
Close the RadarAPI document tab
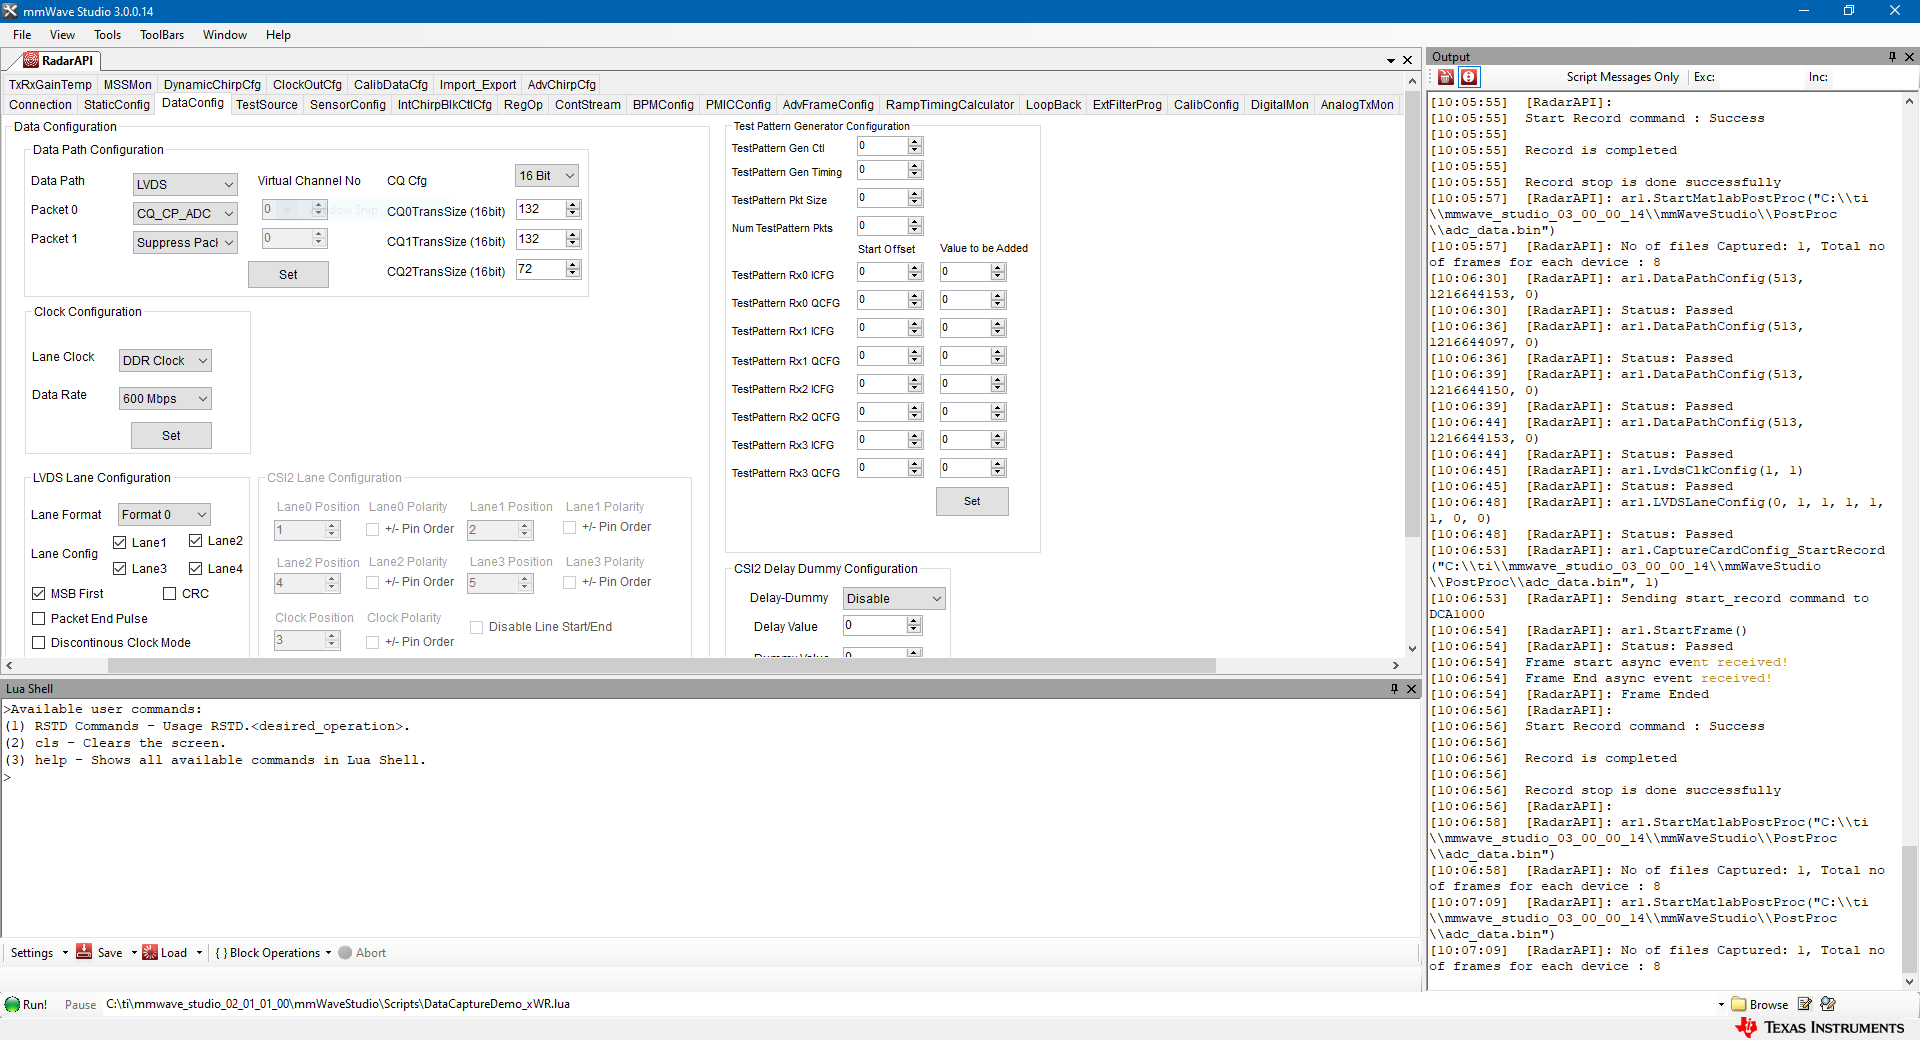pyautogui.click(x=1407, y=60)
